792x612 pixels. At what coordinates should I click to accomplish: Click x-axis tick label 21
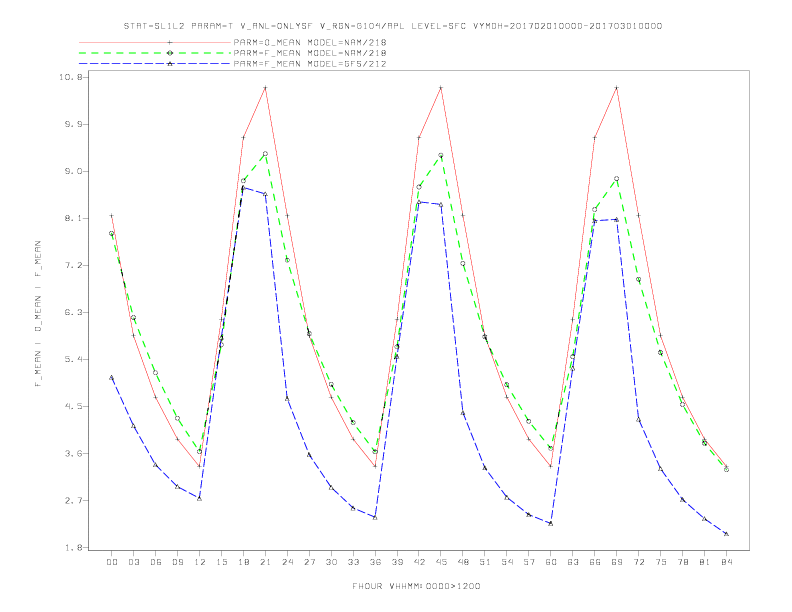click(265, 562)
